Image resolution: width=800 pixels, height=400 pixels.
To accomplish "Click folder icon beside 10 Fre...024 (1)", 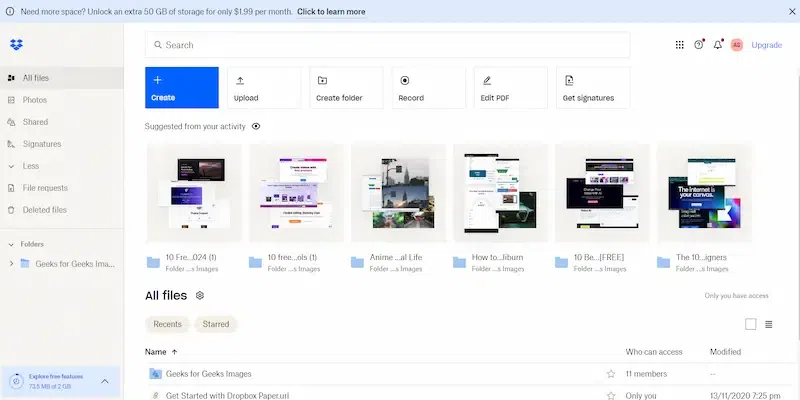I will (x=153, y=262).
